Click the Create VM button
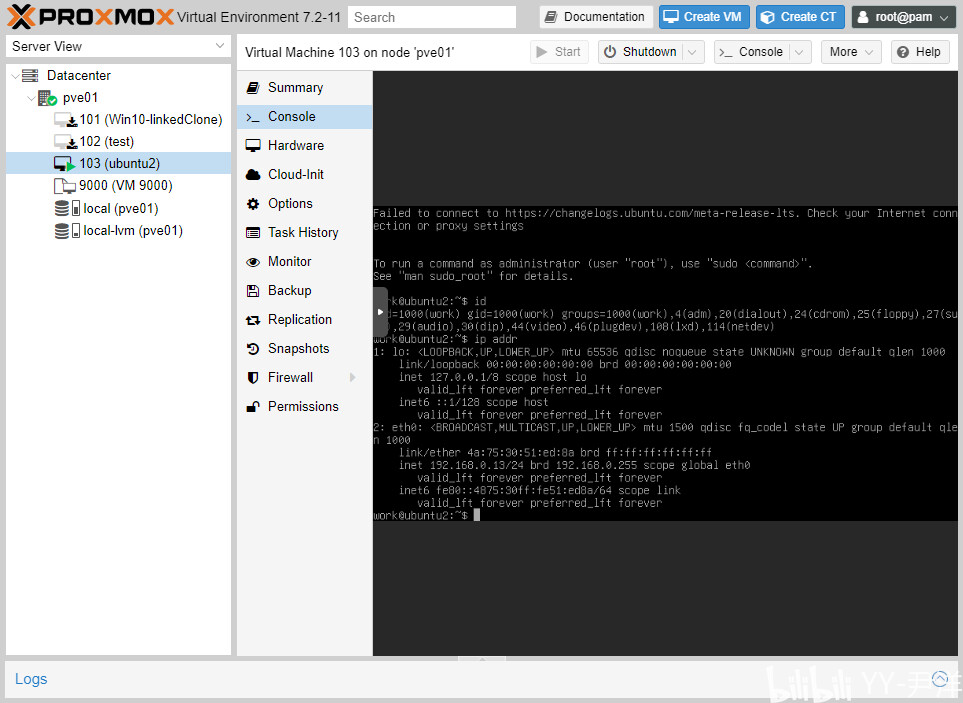This screenshot has height=703, width=963. pyautogui.click(x=704, y=17)
